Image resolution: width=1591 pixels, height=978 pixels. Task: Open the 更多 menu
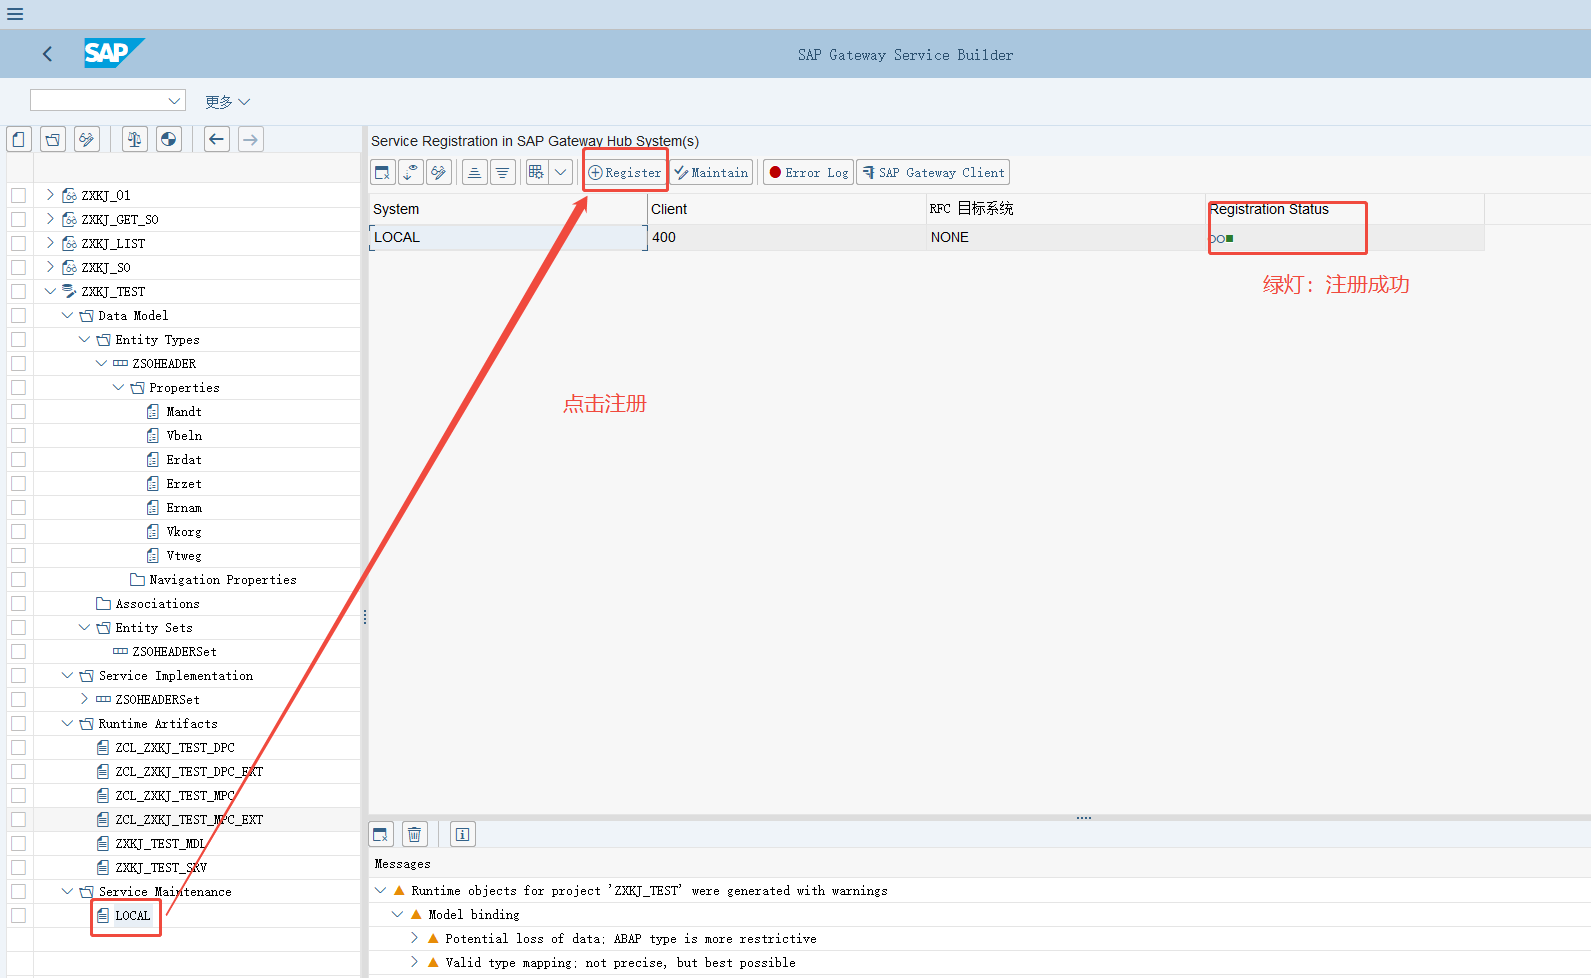point(227,101)
